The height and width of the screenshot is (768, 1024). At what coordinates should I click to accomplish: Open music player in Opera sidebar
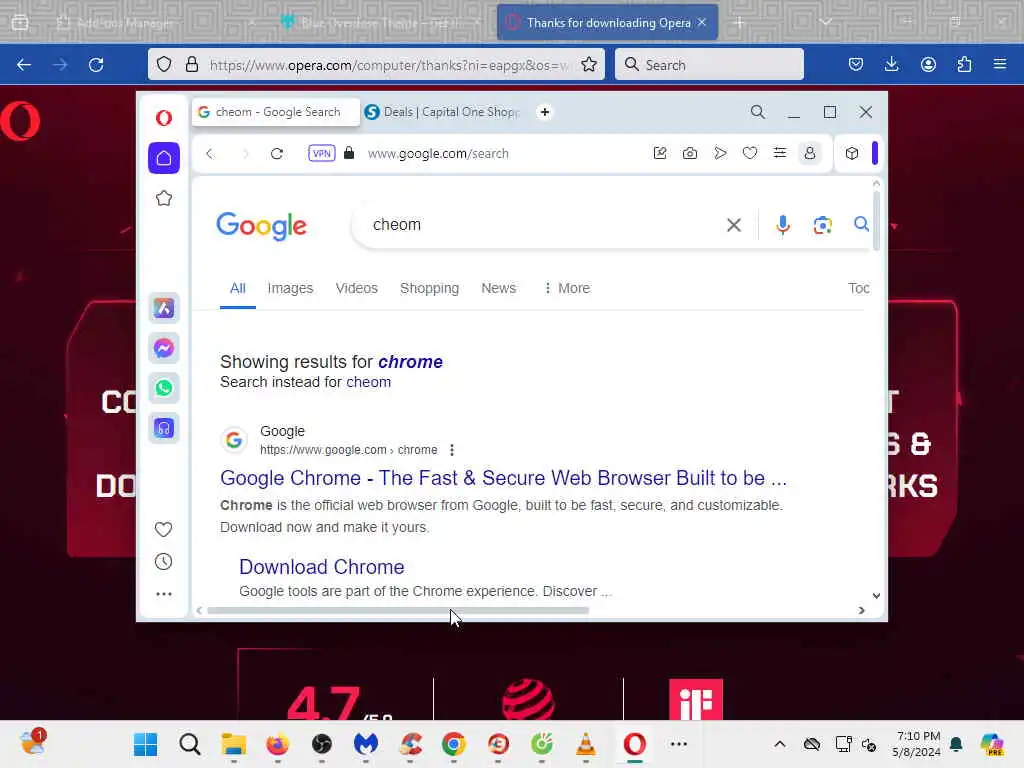coord(164,428)
